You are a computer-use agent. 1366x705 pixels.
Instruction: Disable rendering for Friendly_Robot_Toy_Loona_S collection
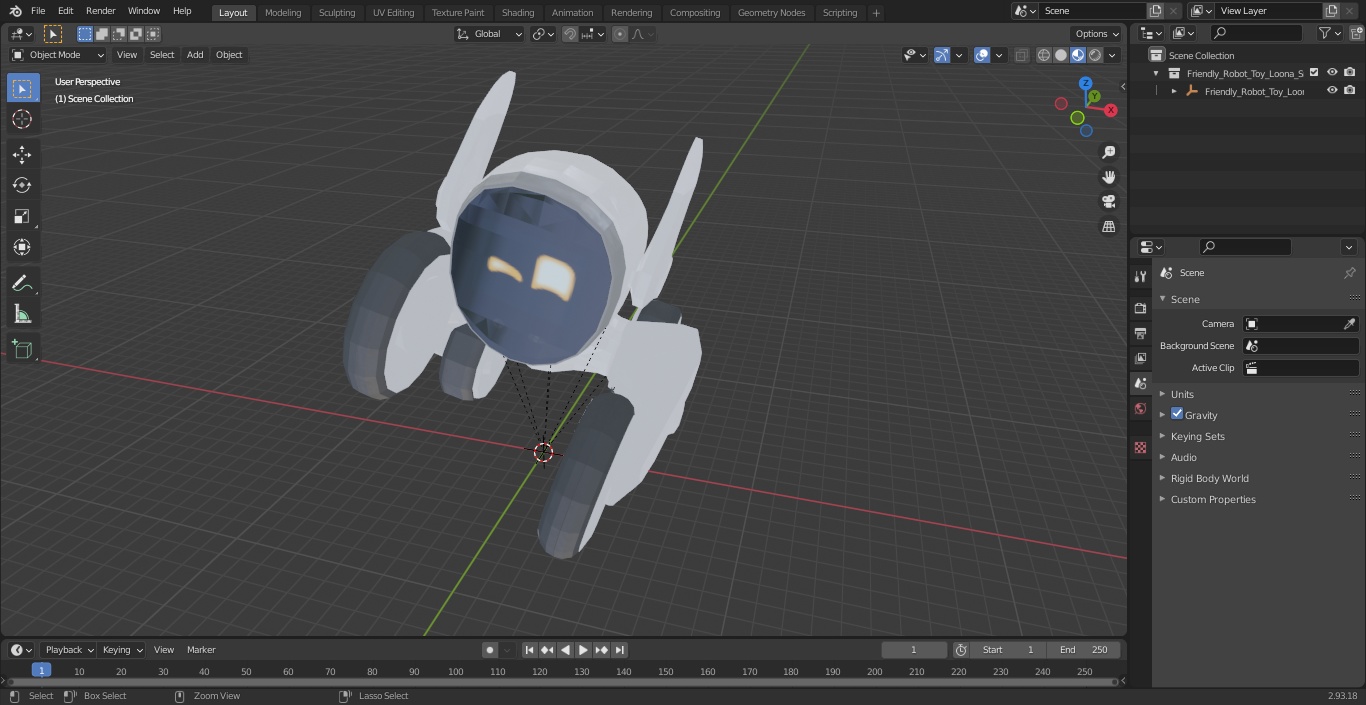(x=1350, y=73)
